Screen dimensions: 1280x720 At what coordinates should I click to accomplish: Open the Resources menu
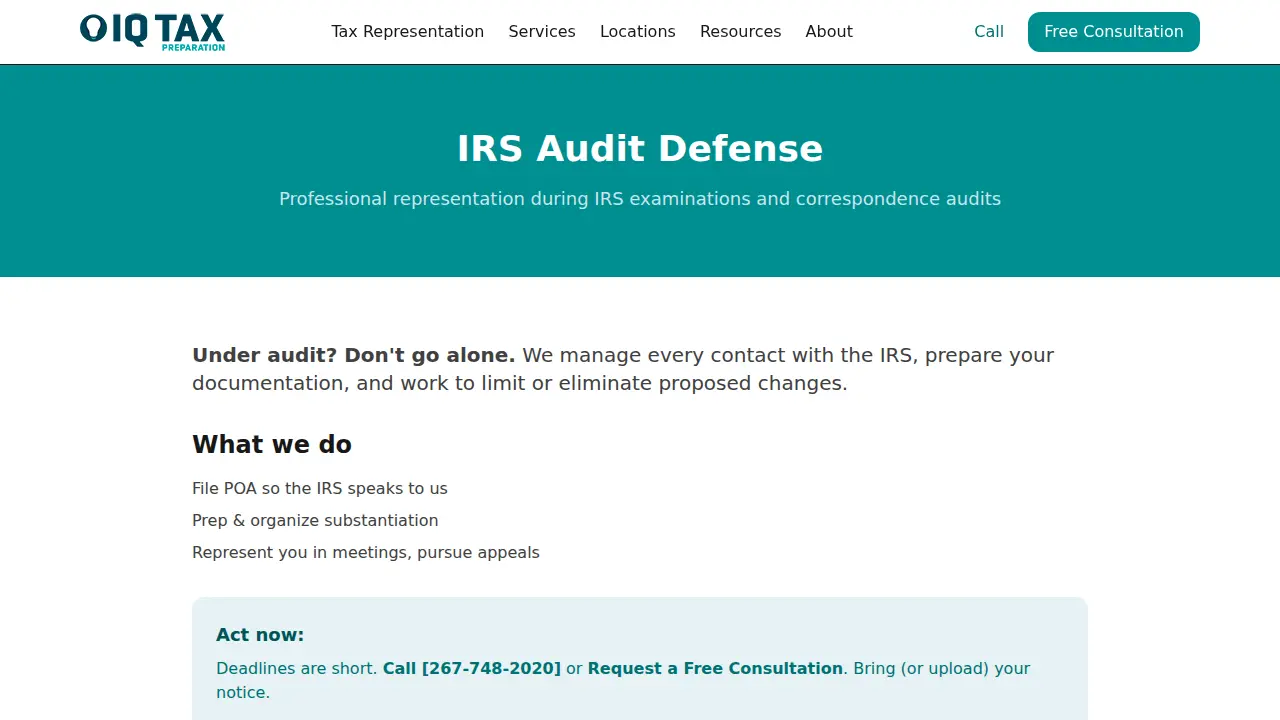point(740,32)
